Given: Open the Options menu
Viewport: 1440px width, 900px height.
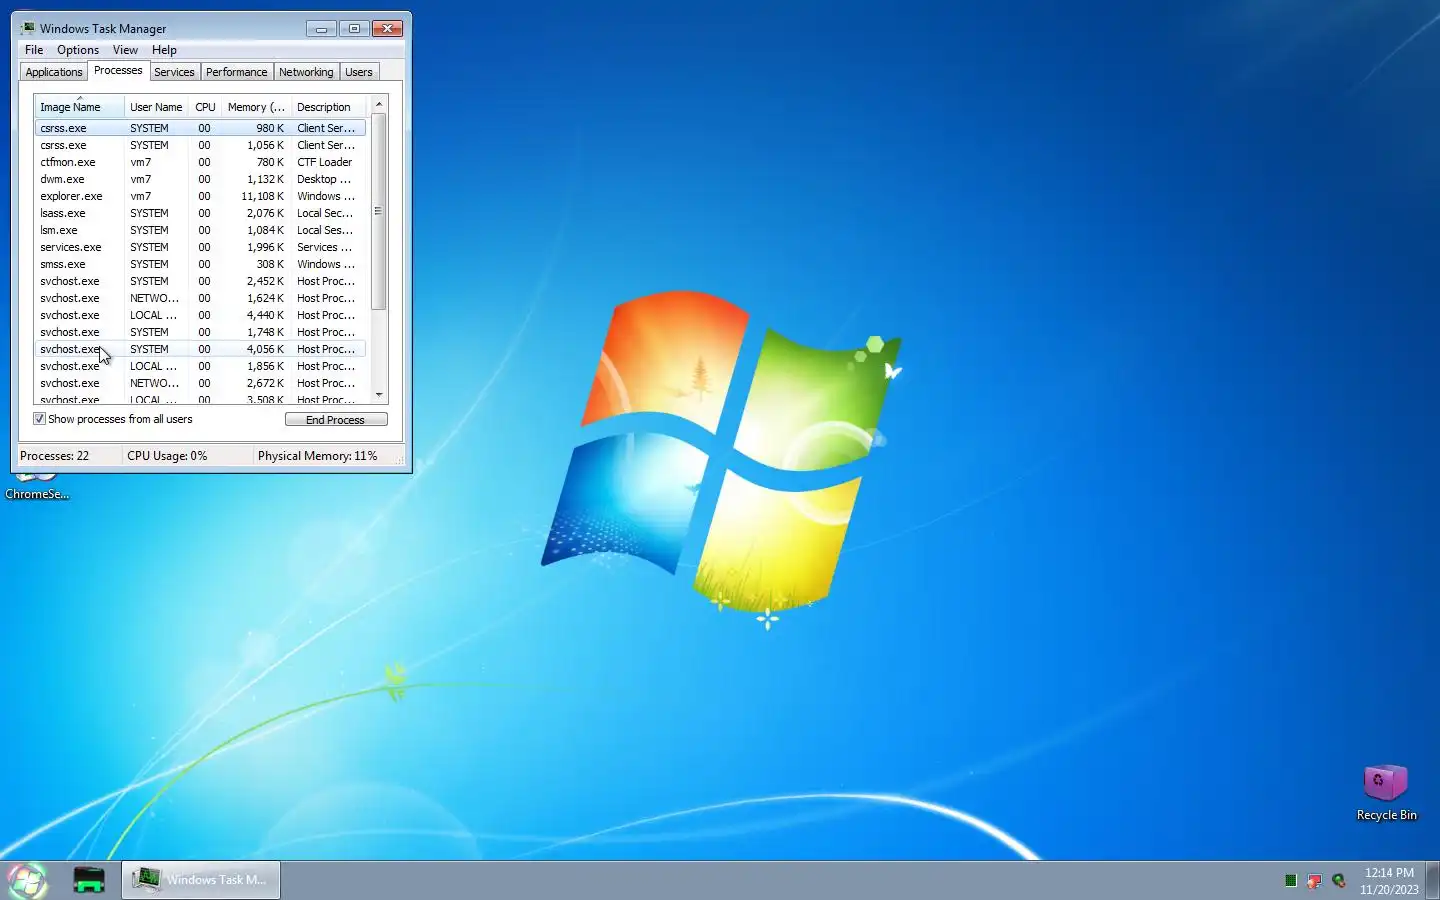Looking at the screenshot, I should (x=78, y=50).
